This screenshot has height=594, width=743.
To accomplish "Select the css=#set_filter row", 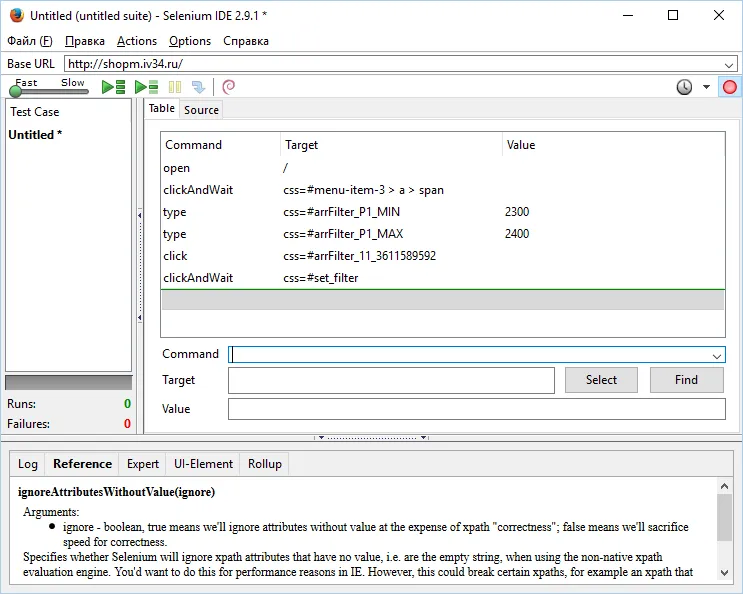I will (443, 278).
